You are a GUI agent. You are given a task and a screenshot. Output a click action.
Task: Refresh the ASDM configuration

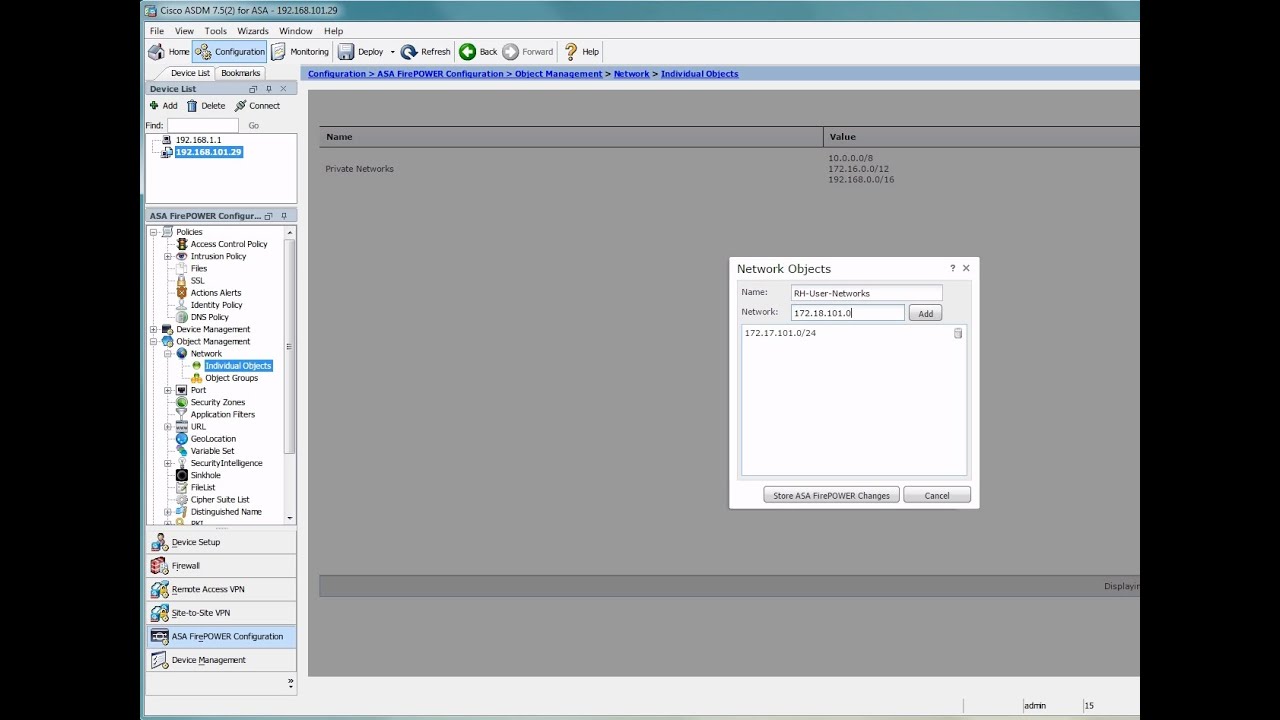point(425,52)
